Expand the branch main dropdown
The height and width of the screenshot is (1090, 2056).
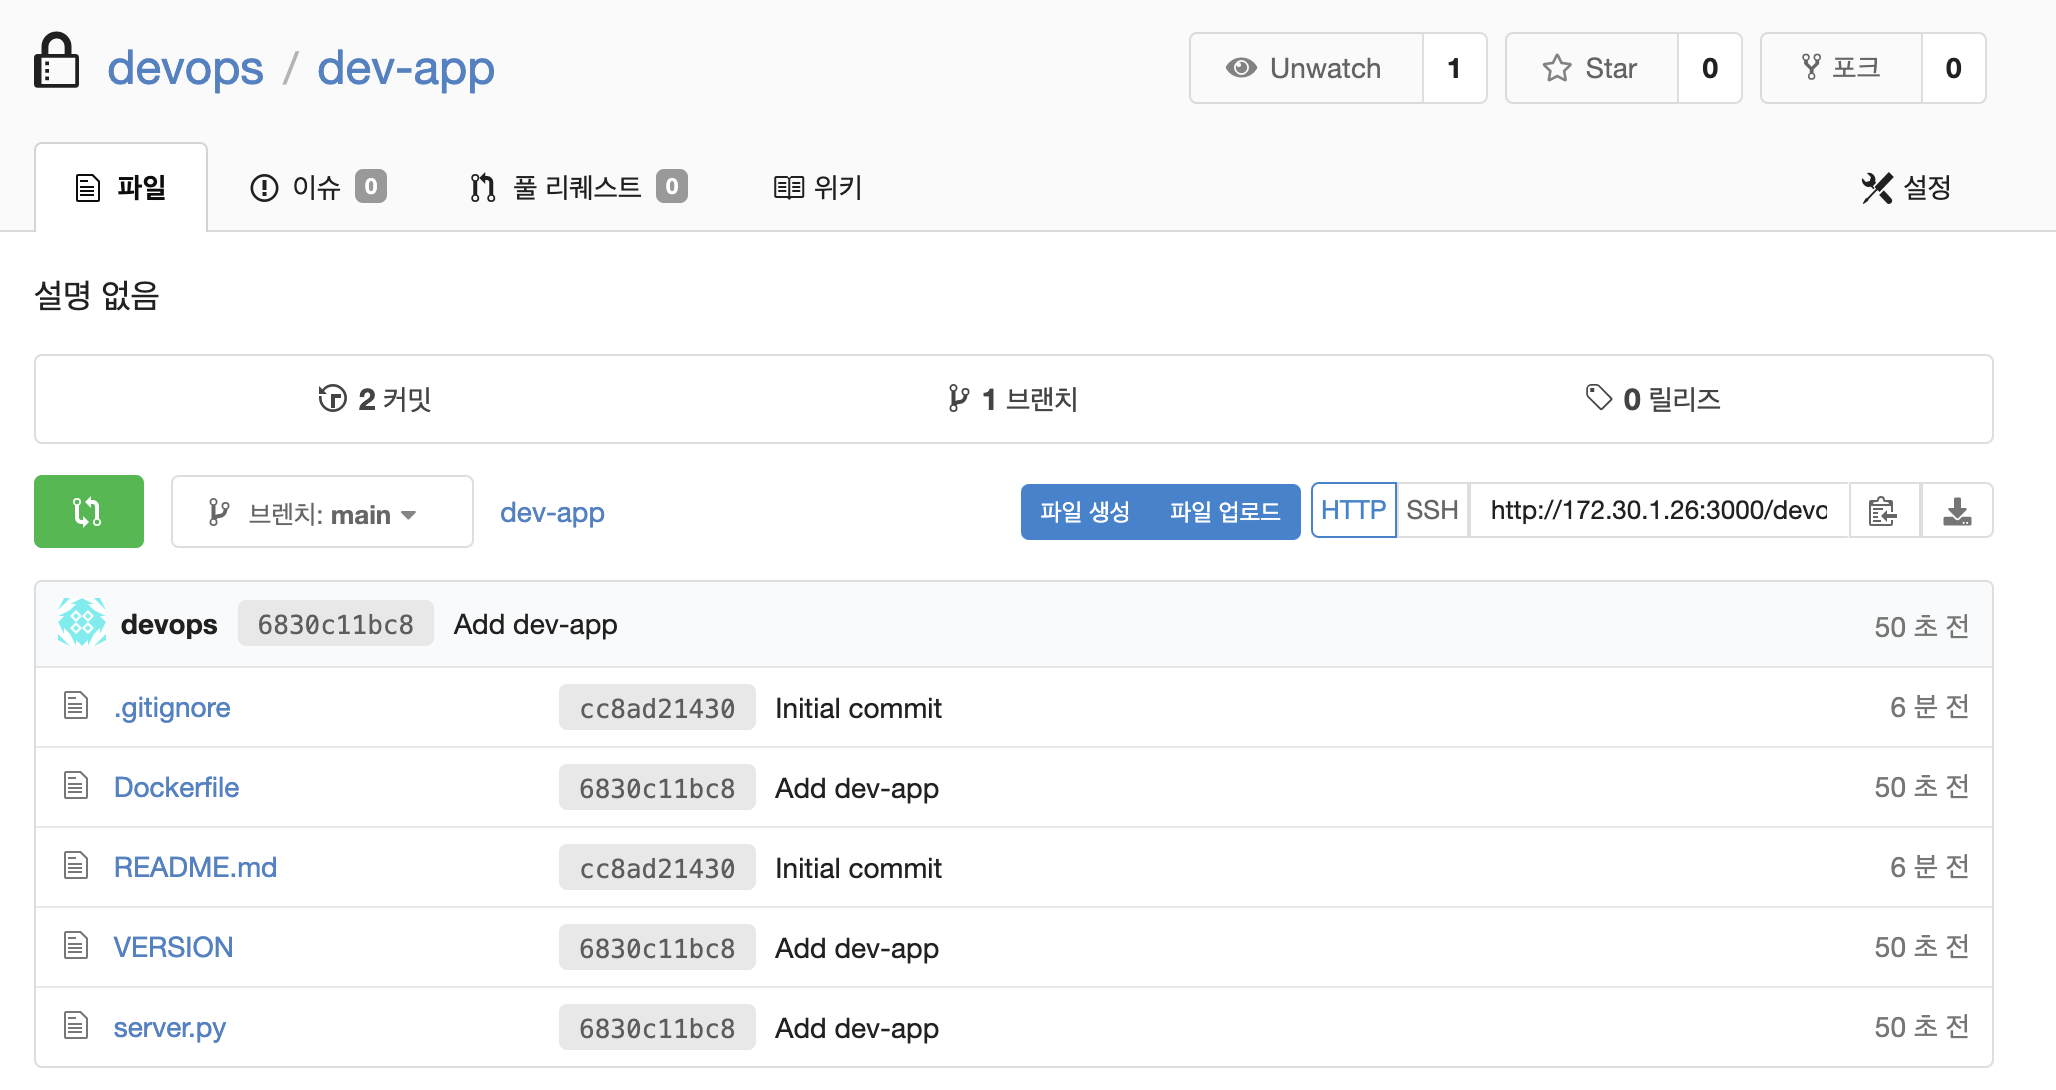pos(321,513)
